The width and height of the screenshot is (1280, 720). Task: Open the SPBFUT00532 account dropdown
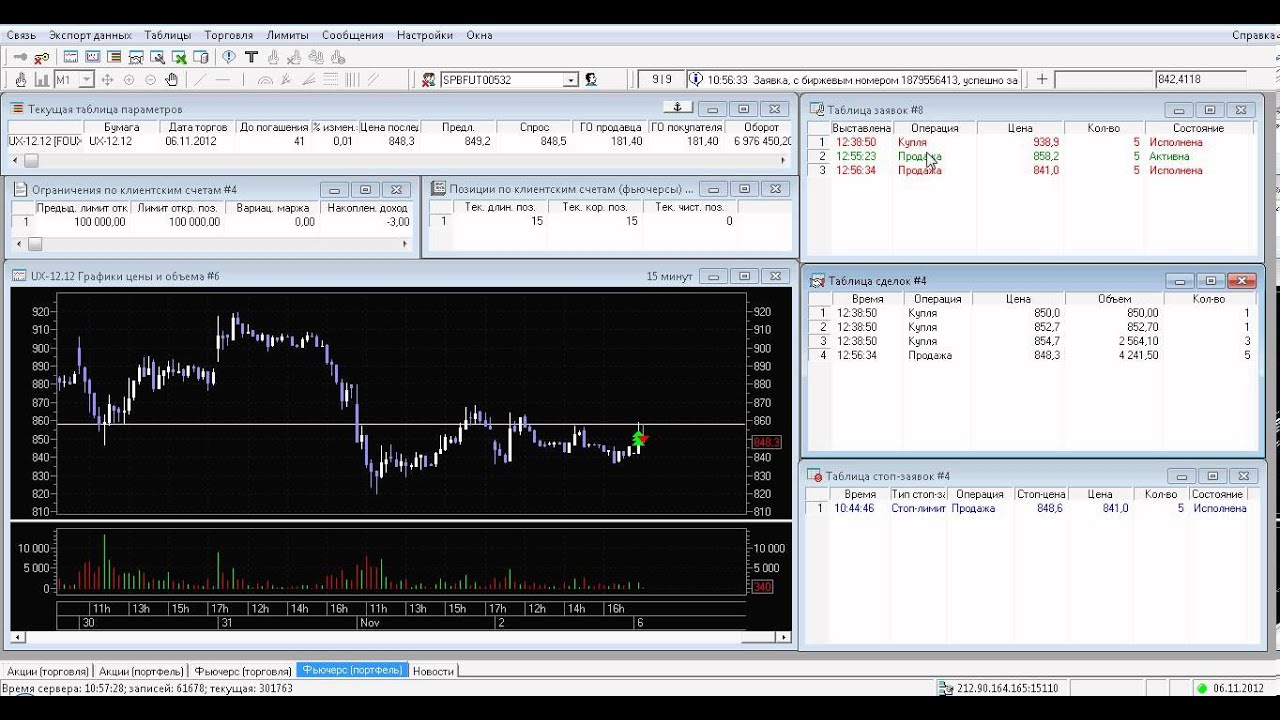571,80
